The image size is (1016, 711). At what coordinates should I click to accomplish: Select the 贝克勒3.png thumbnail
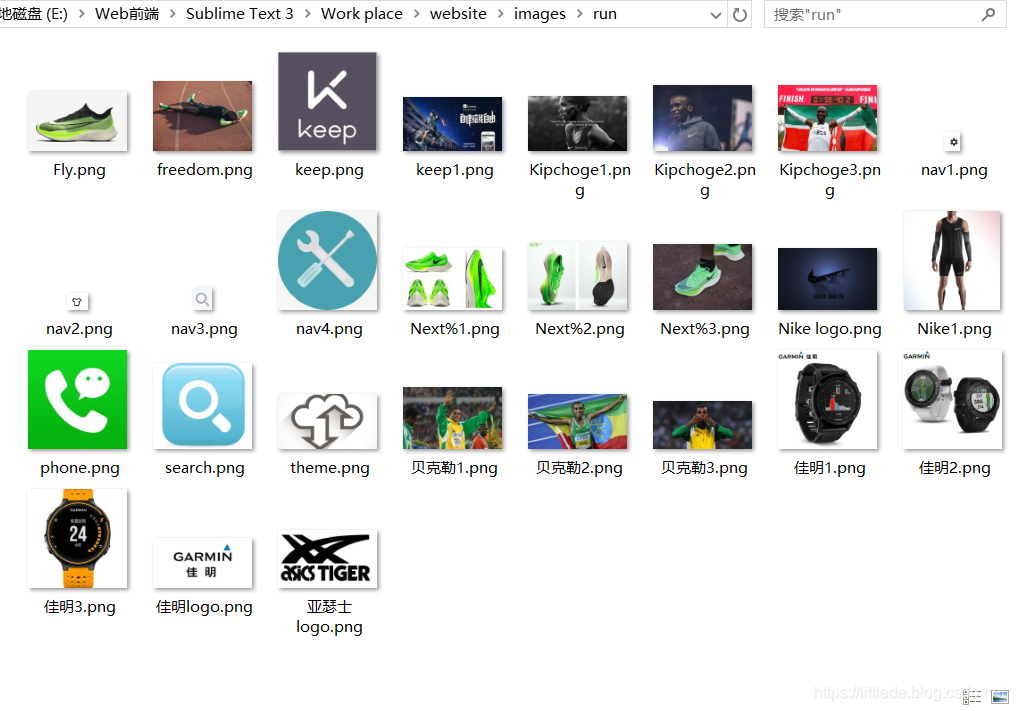[702, 425]
